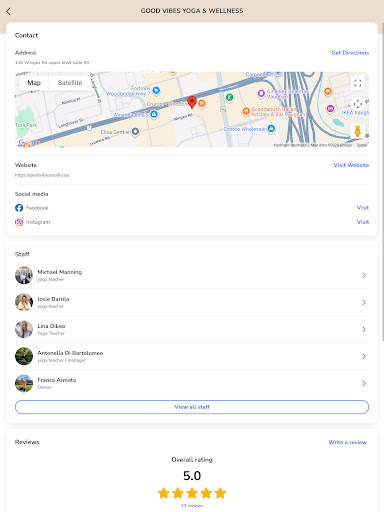Click Elisa Gentile map marker
384x512 pixels.
click(x=135, y=132)
